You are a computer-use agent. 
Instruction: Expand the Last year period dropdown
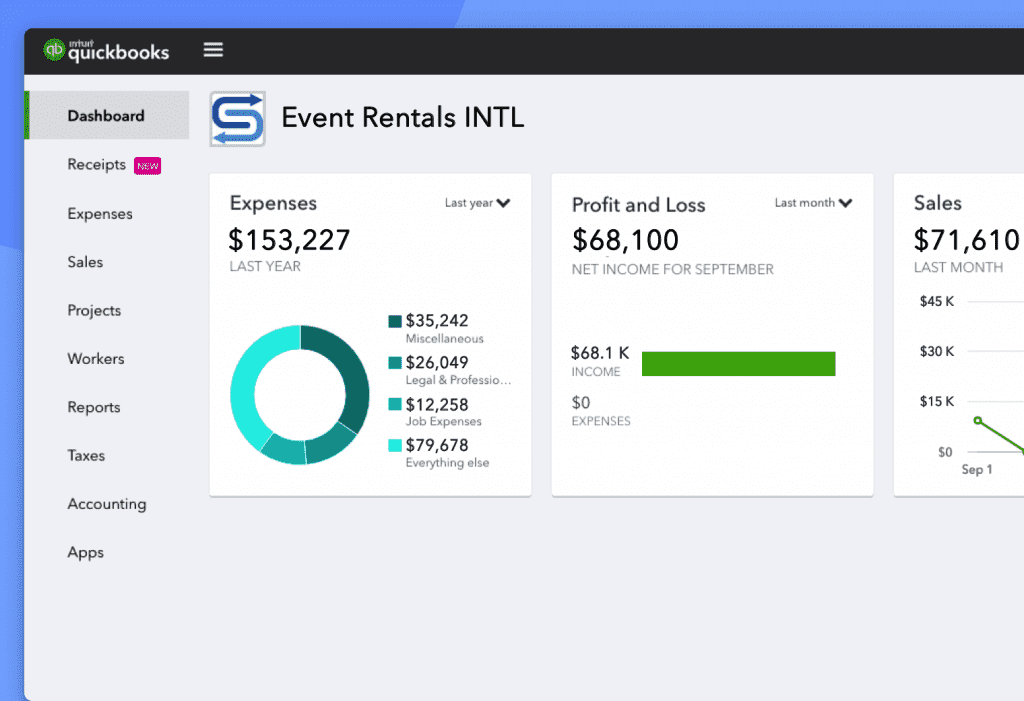click(x=477, y=203)
